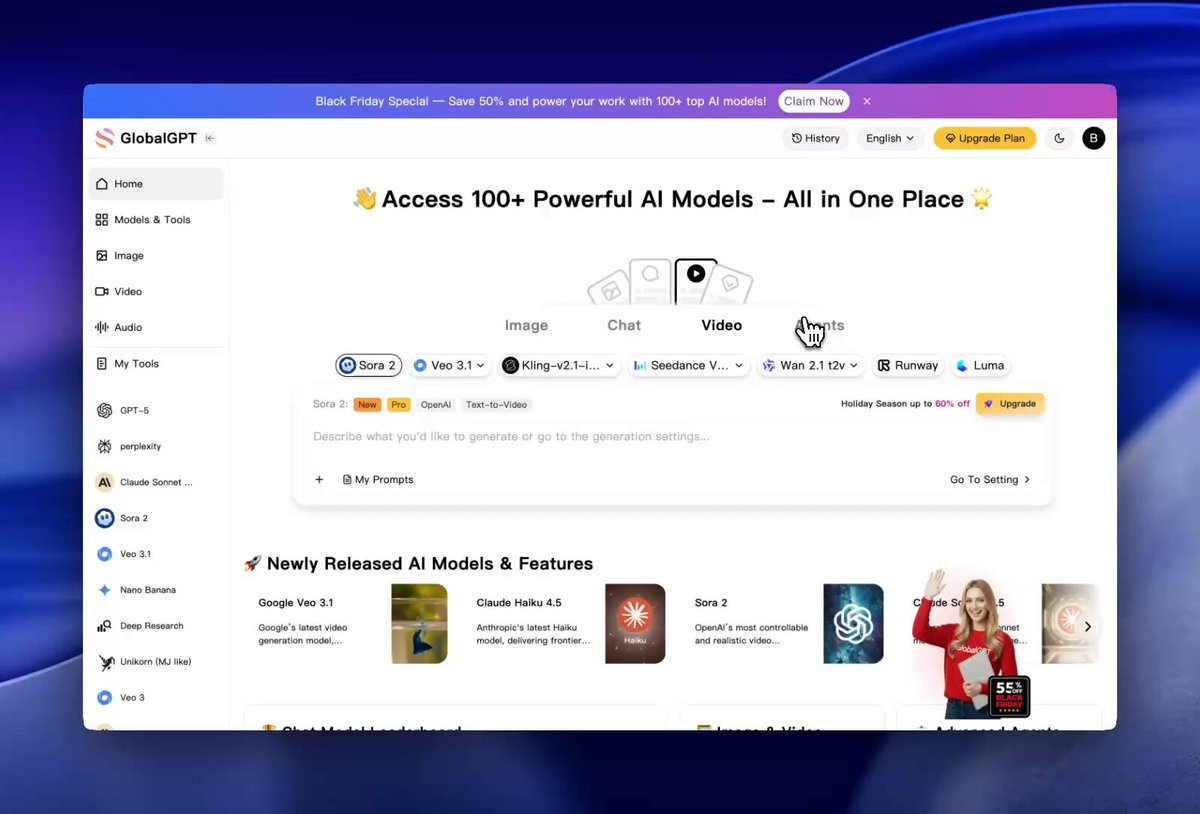Open the Video section in the sidebar
The height and width of the screenshot is (814, 1200).
156,292
